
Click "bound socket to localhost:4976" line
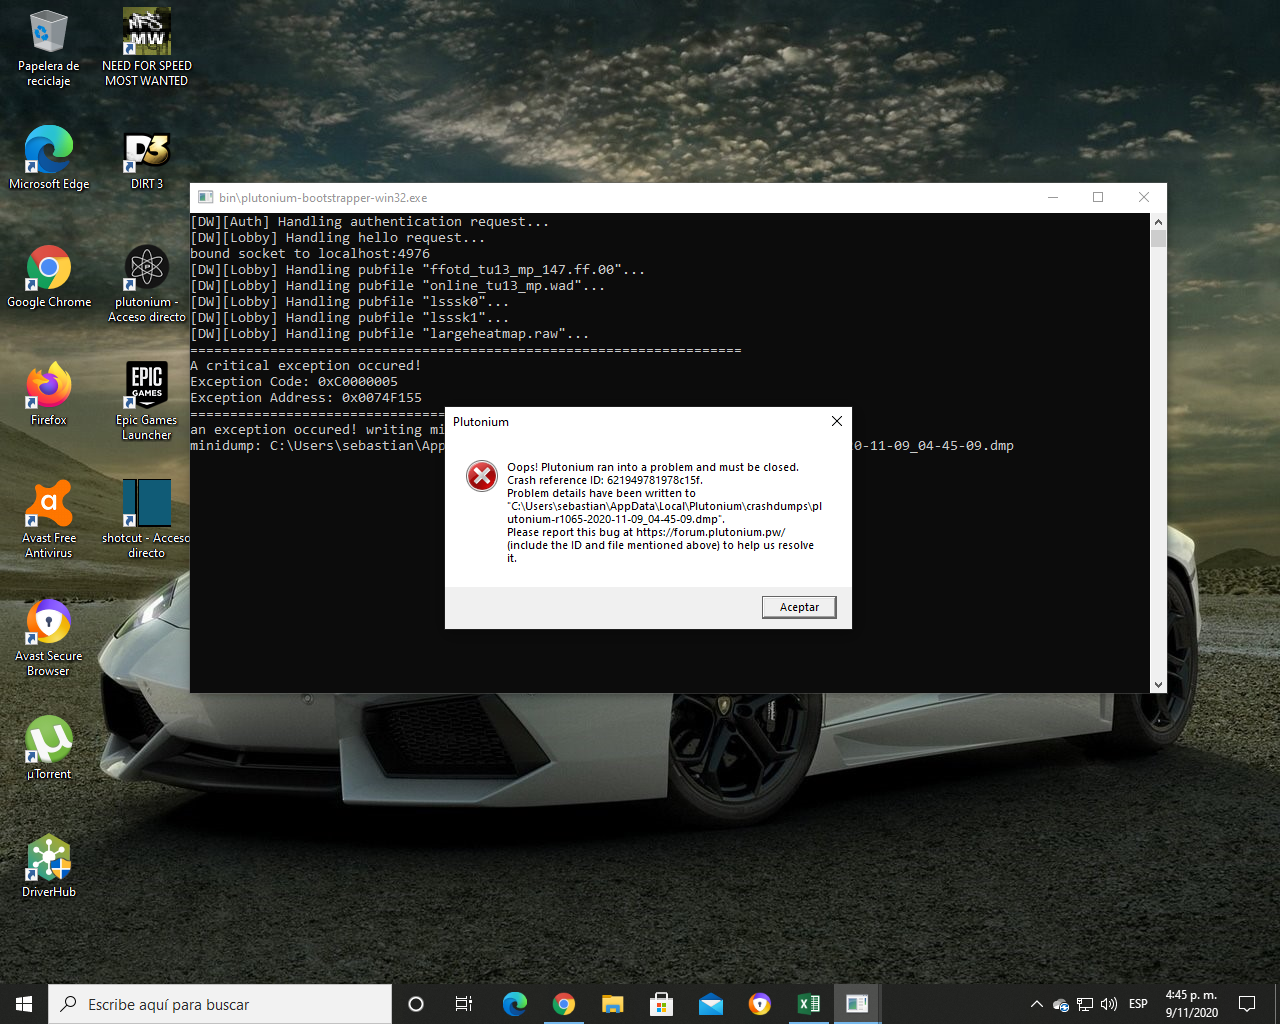310,254
